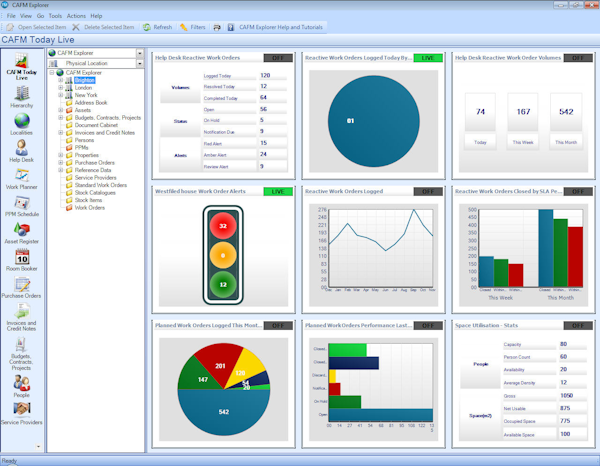Image resolution: width=600 pixels, height=466 pixels.
Task: Click the sidebar scroll-down arrow below Service Providers
Action: pyautogui.click(x=38, y=446)
